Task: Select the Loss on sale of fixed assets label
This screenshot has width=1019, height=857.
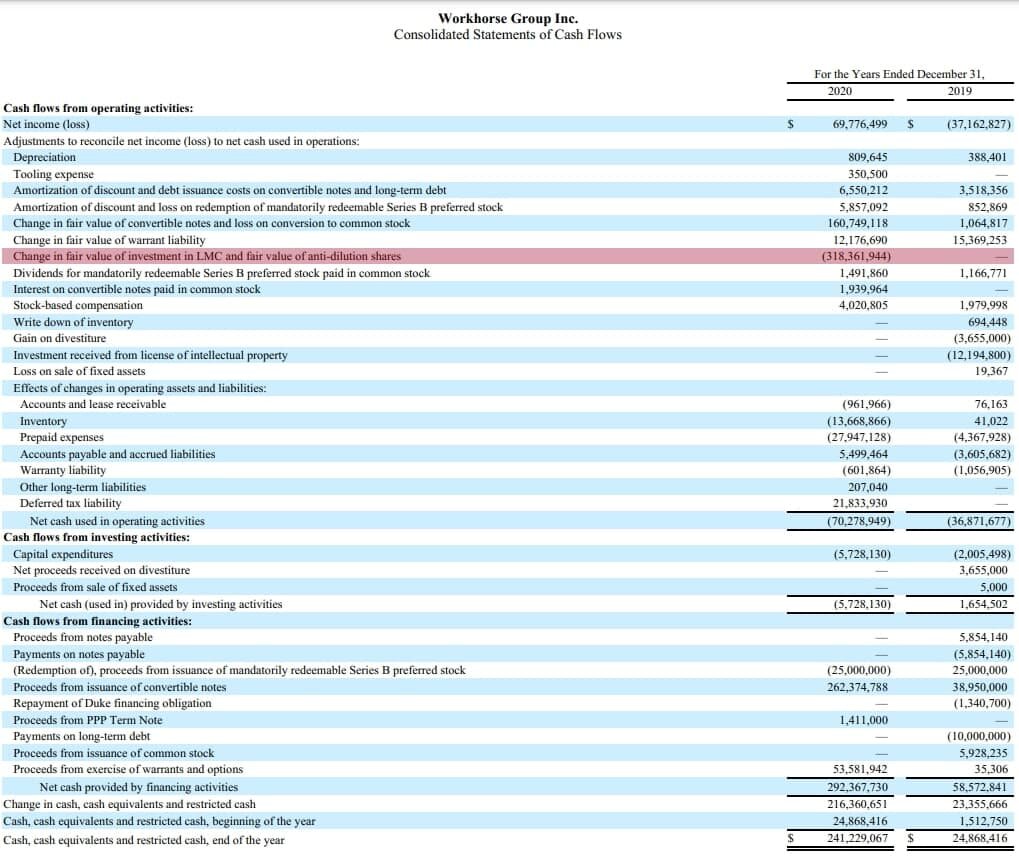Action: coord(79,371)
